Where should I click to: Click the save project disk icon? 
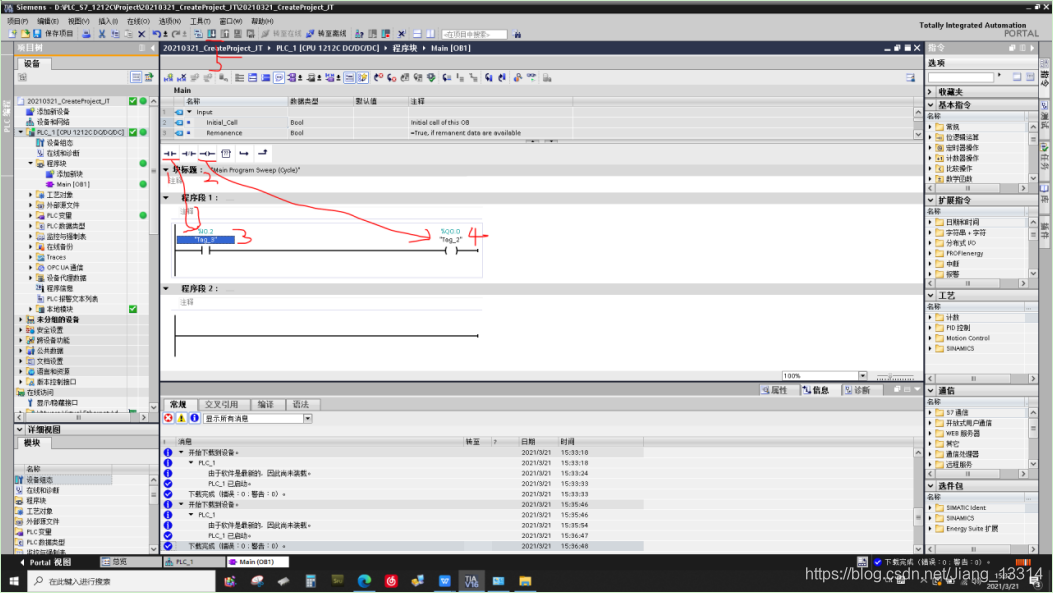coord(37,34)
